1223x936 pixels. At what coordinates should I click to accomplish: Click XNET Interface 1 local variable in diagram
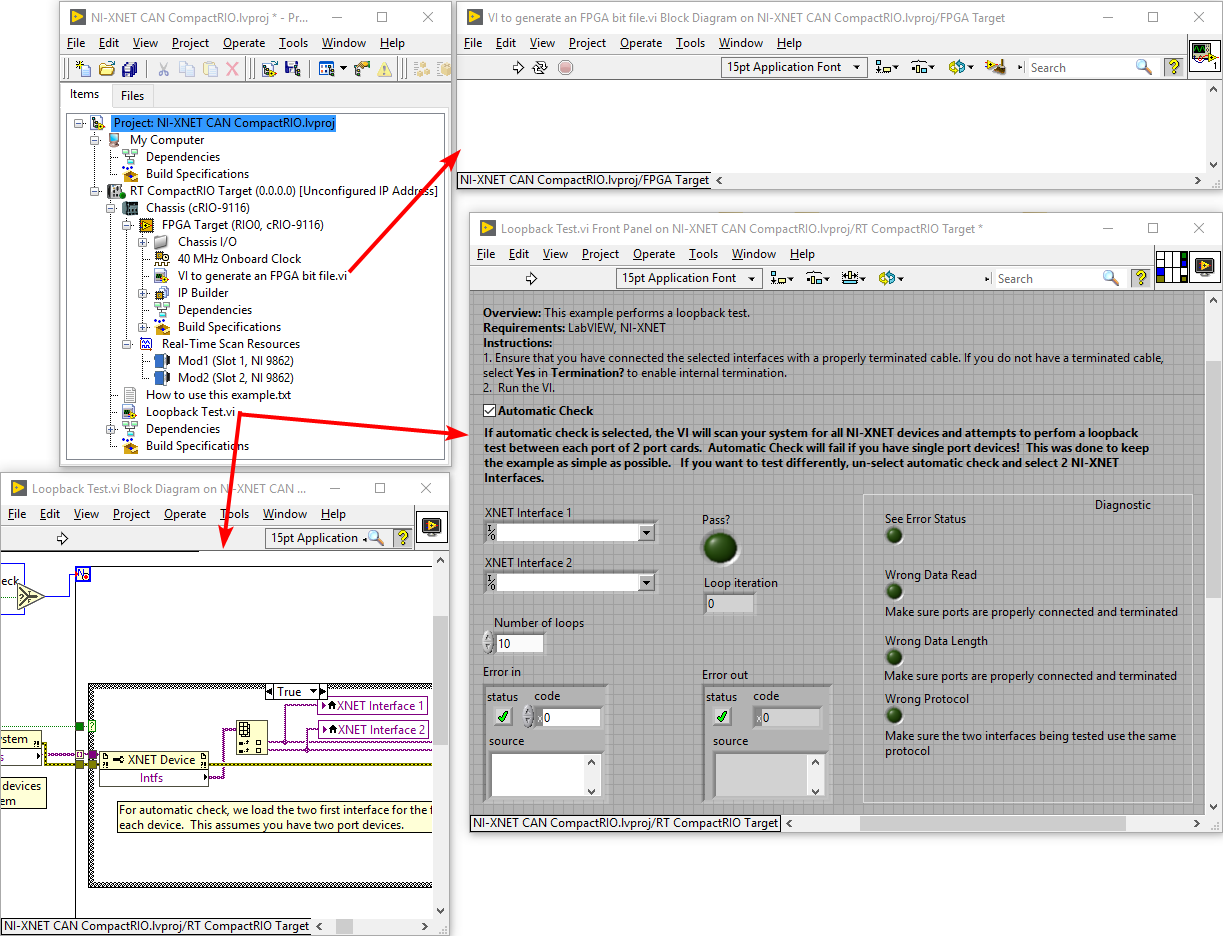point(374,706)
